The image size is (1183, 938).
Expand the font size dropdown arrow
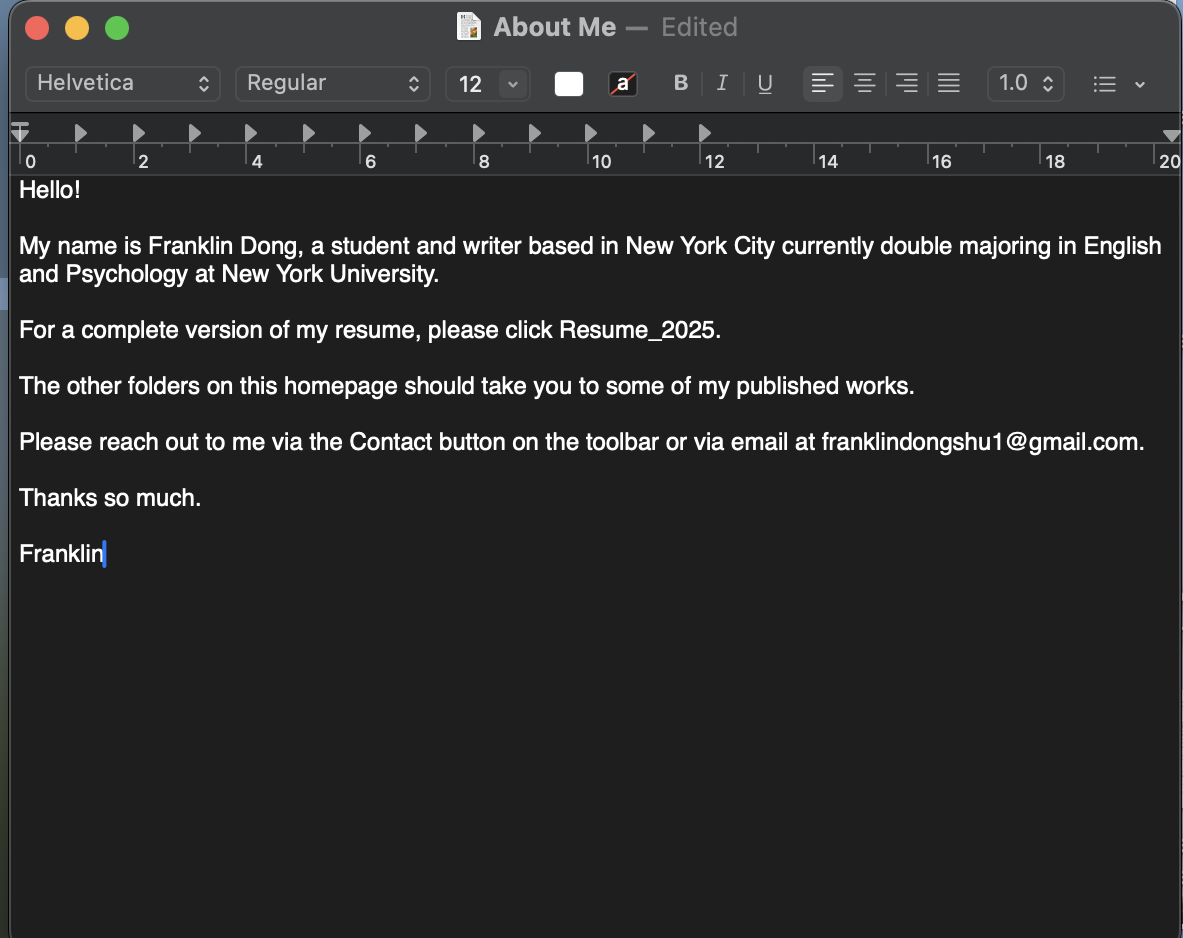(513, 83)
